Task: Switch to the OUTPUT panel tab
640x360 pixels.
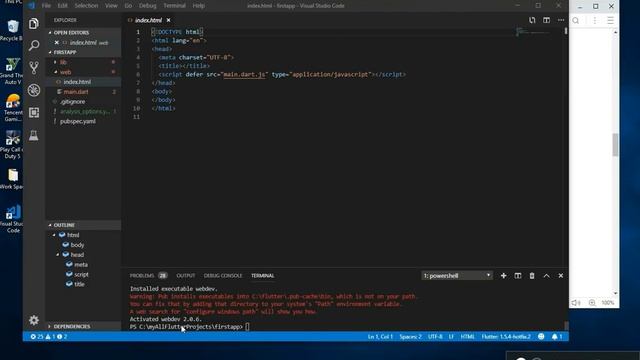Action: point(186,276)
